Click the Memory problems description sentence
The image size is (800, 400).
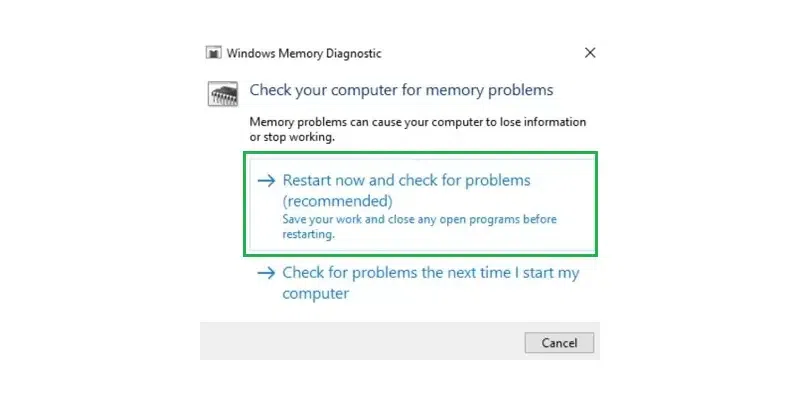[417, 122]
